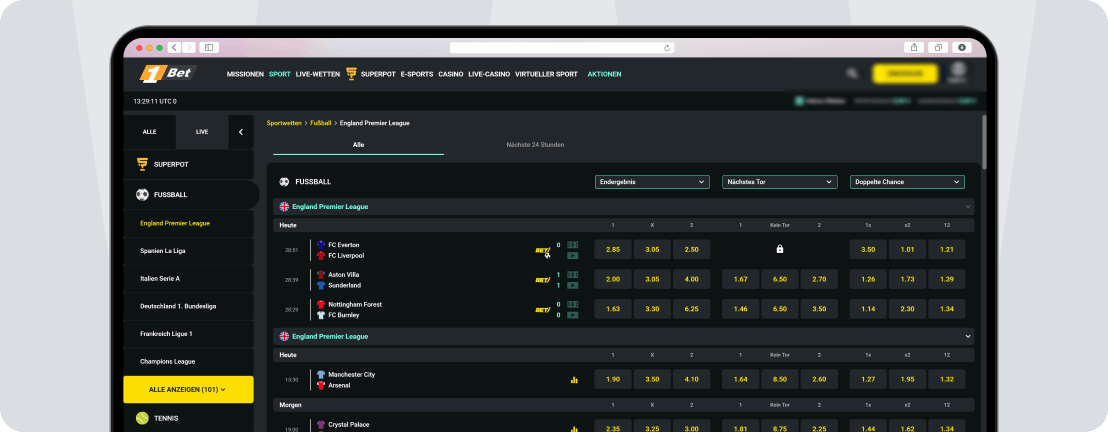Go to the E-Sports section
The width and height of the screenshot is (1108, 432).
pos(417,74)
